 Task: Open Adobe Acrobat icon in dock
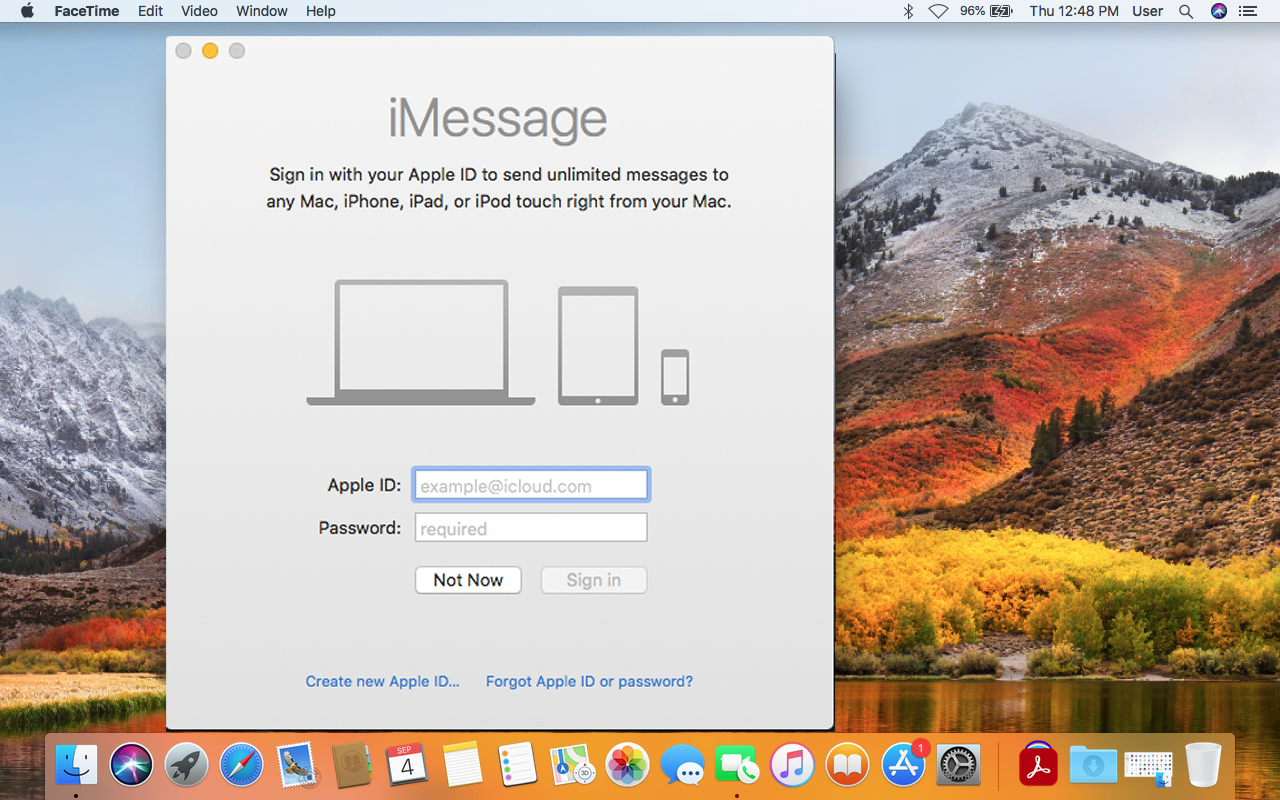tap(1038, 766)
